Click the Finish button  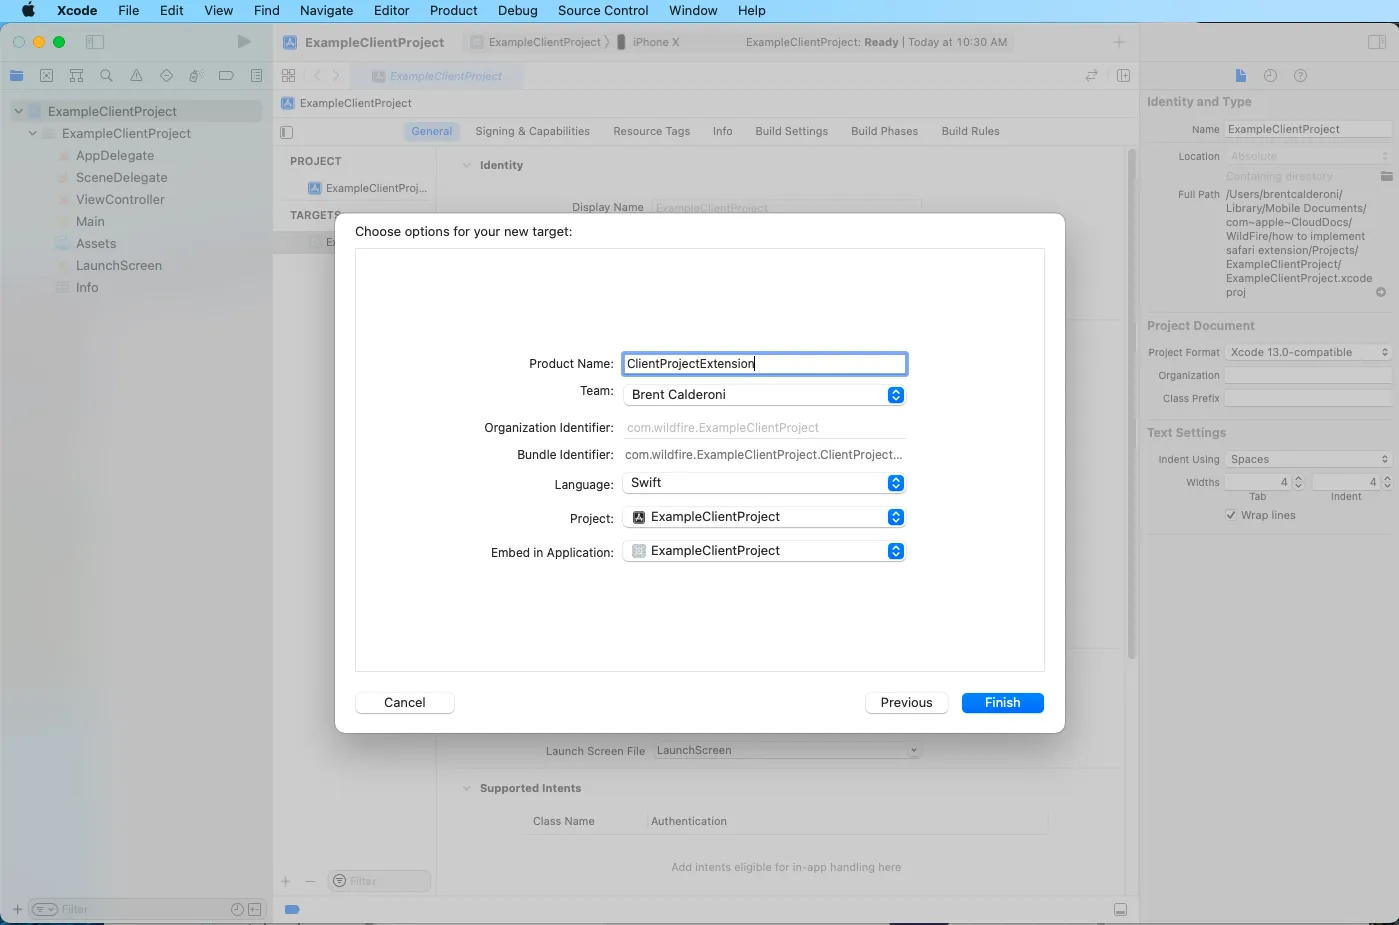[x=1003, y=703]
